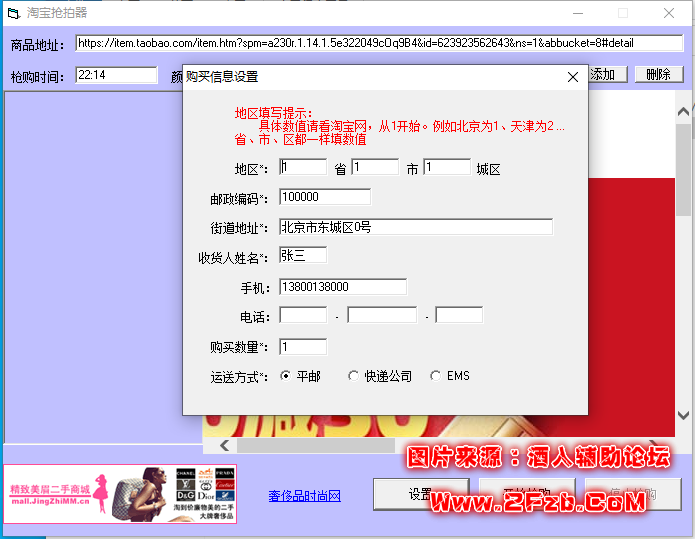Click the vertical scrollbar down arrow

(683, 415)
